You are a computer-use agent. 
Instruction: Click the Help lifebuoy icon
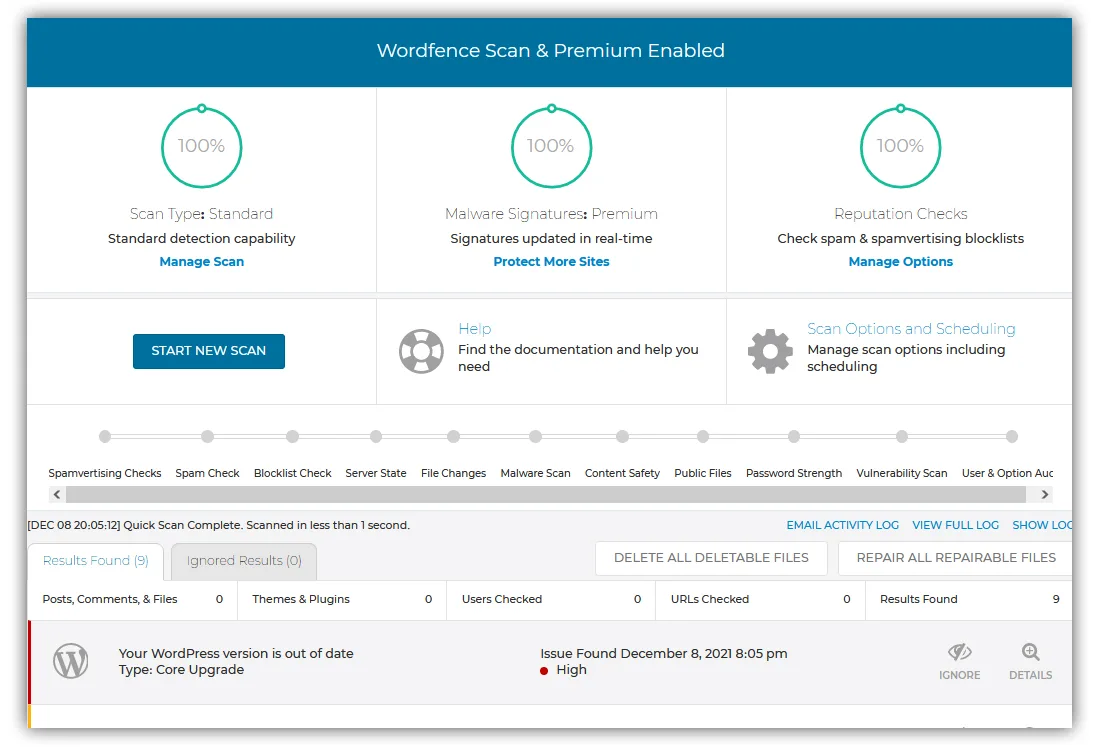click(x=421, y=351)
